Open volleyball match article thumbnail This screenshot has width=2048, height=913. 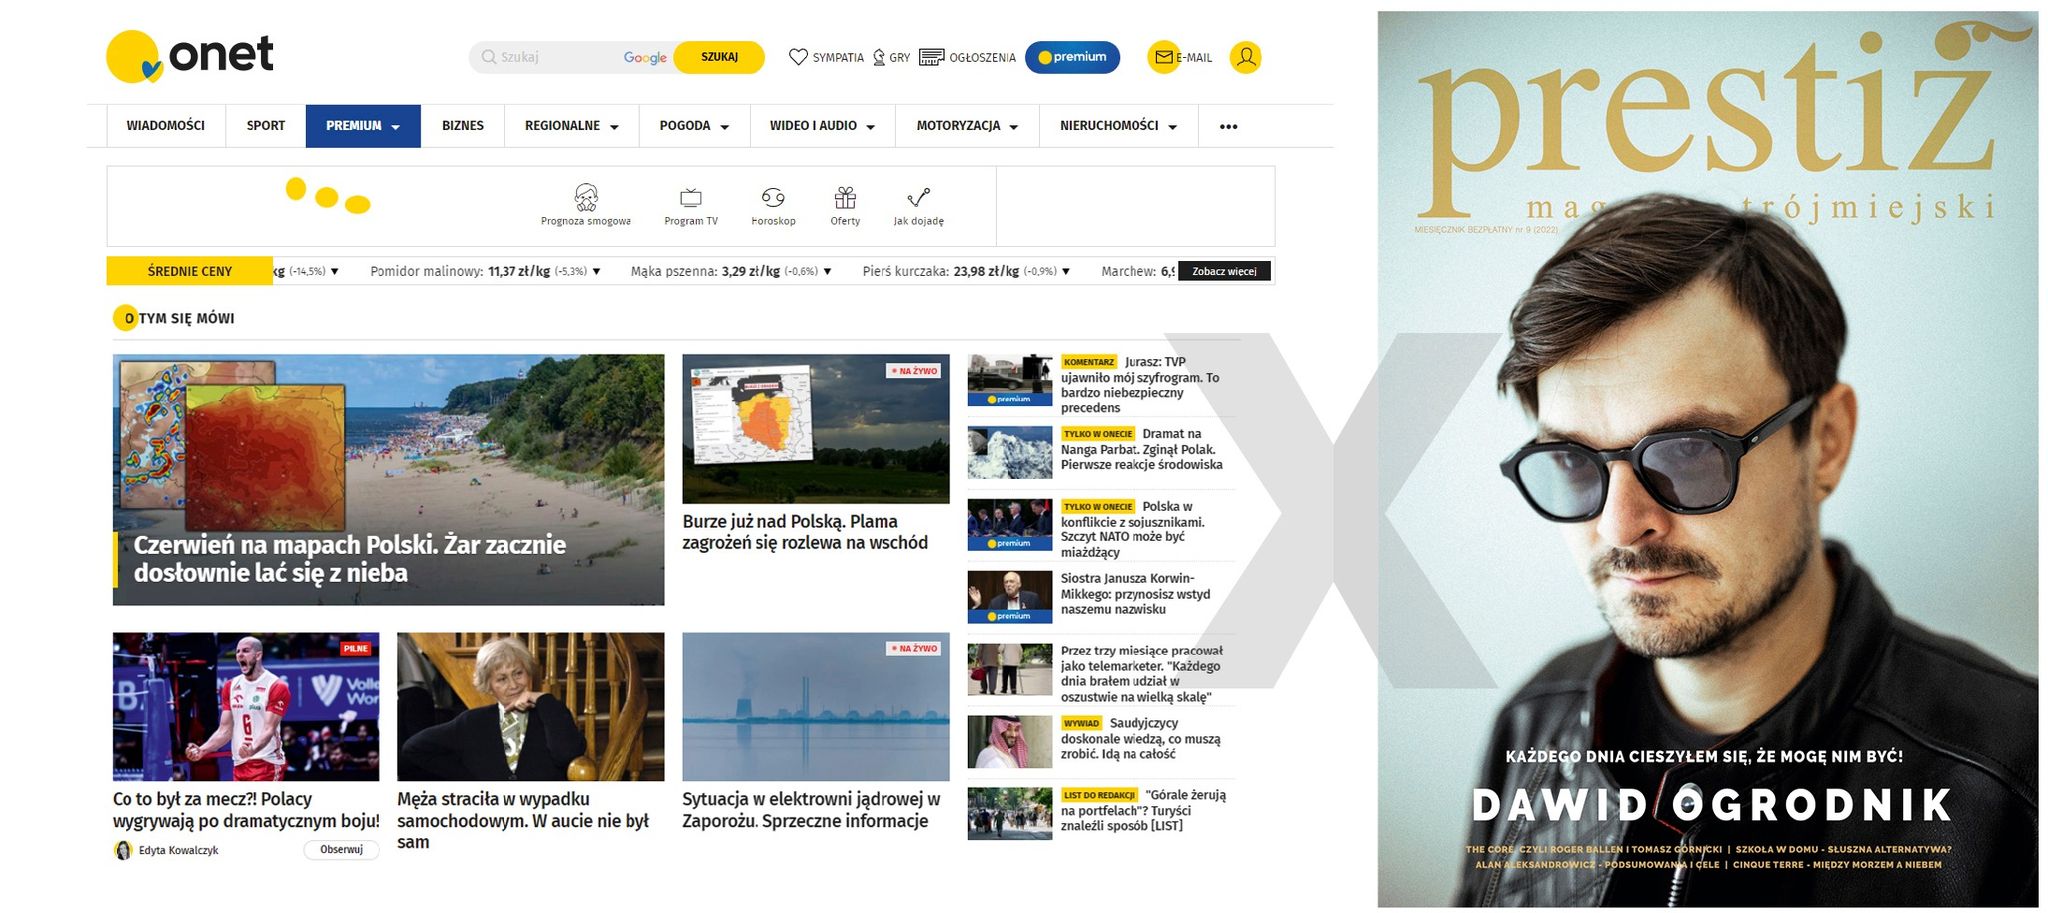click(246, 706)
